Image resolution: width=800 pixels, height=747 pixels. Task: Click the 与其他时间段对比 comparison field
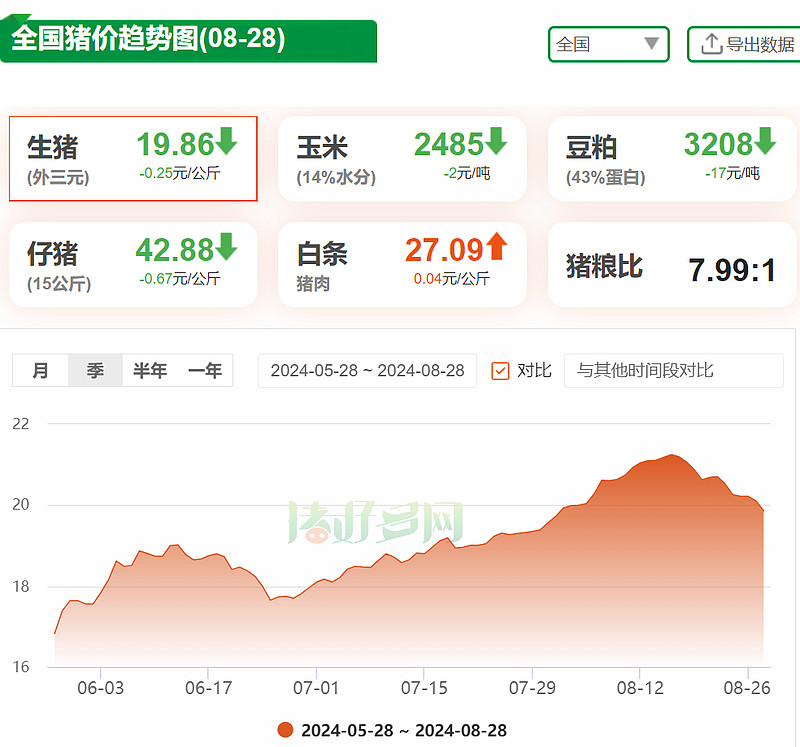(673, 370)
